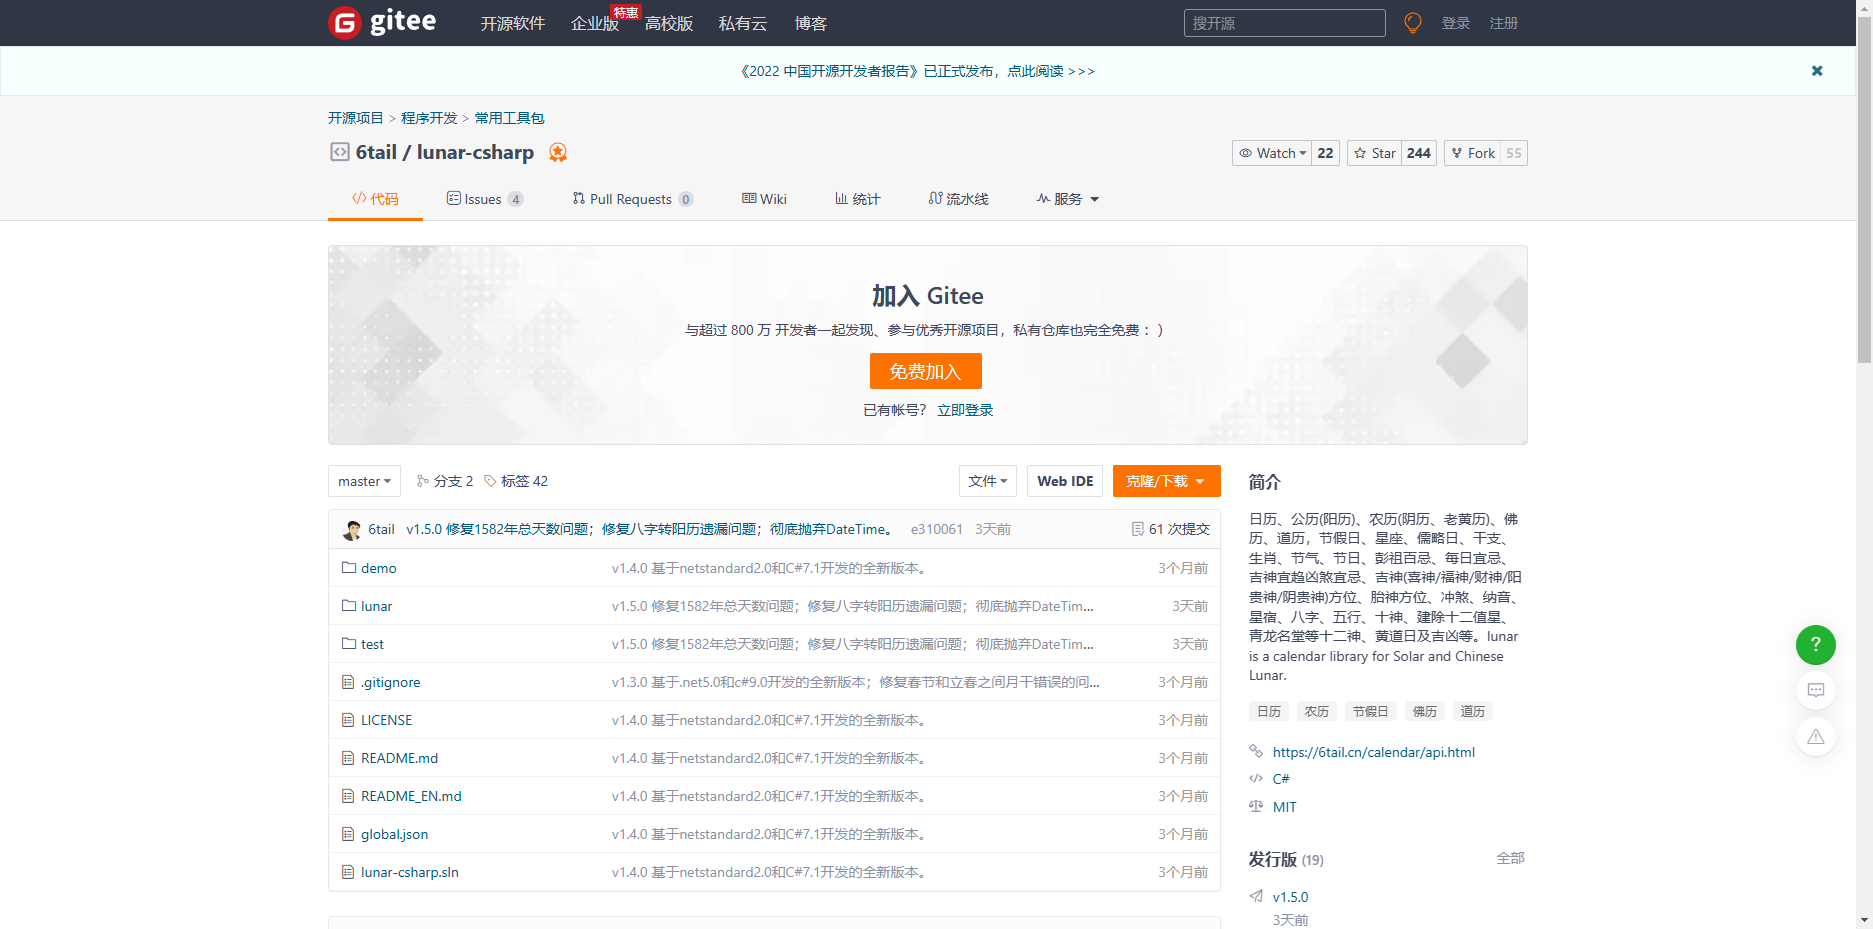Open the green help question-mark button
The height and width of the screenshot is (929, 1873).
1816,645
